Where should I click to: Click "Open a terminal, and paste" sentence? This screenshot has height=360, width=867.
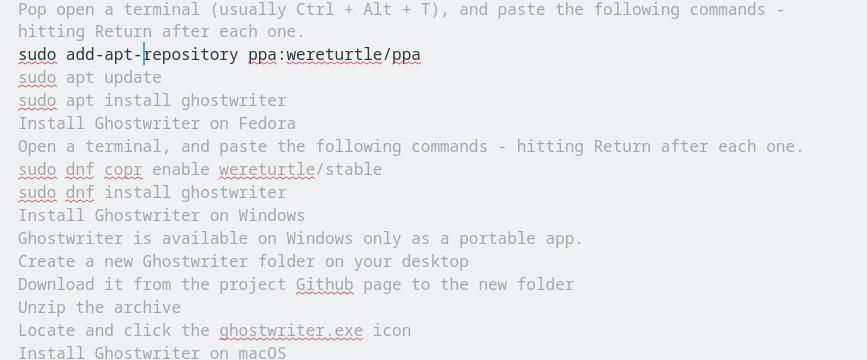411,147
